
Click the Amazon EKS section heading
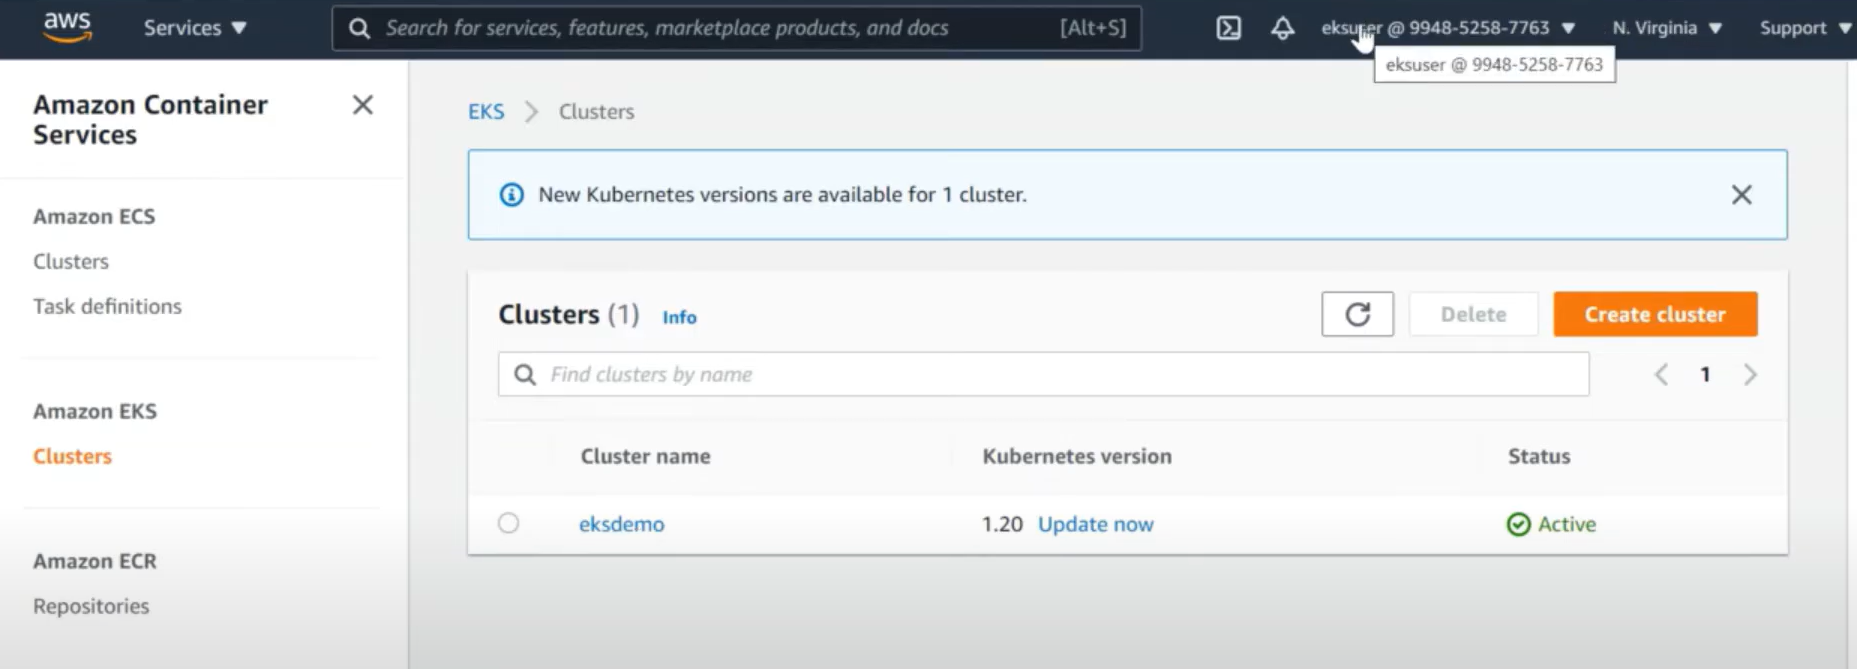tap(95, 411)
